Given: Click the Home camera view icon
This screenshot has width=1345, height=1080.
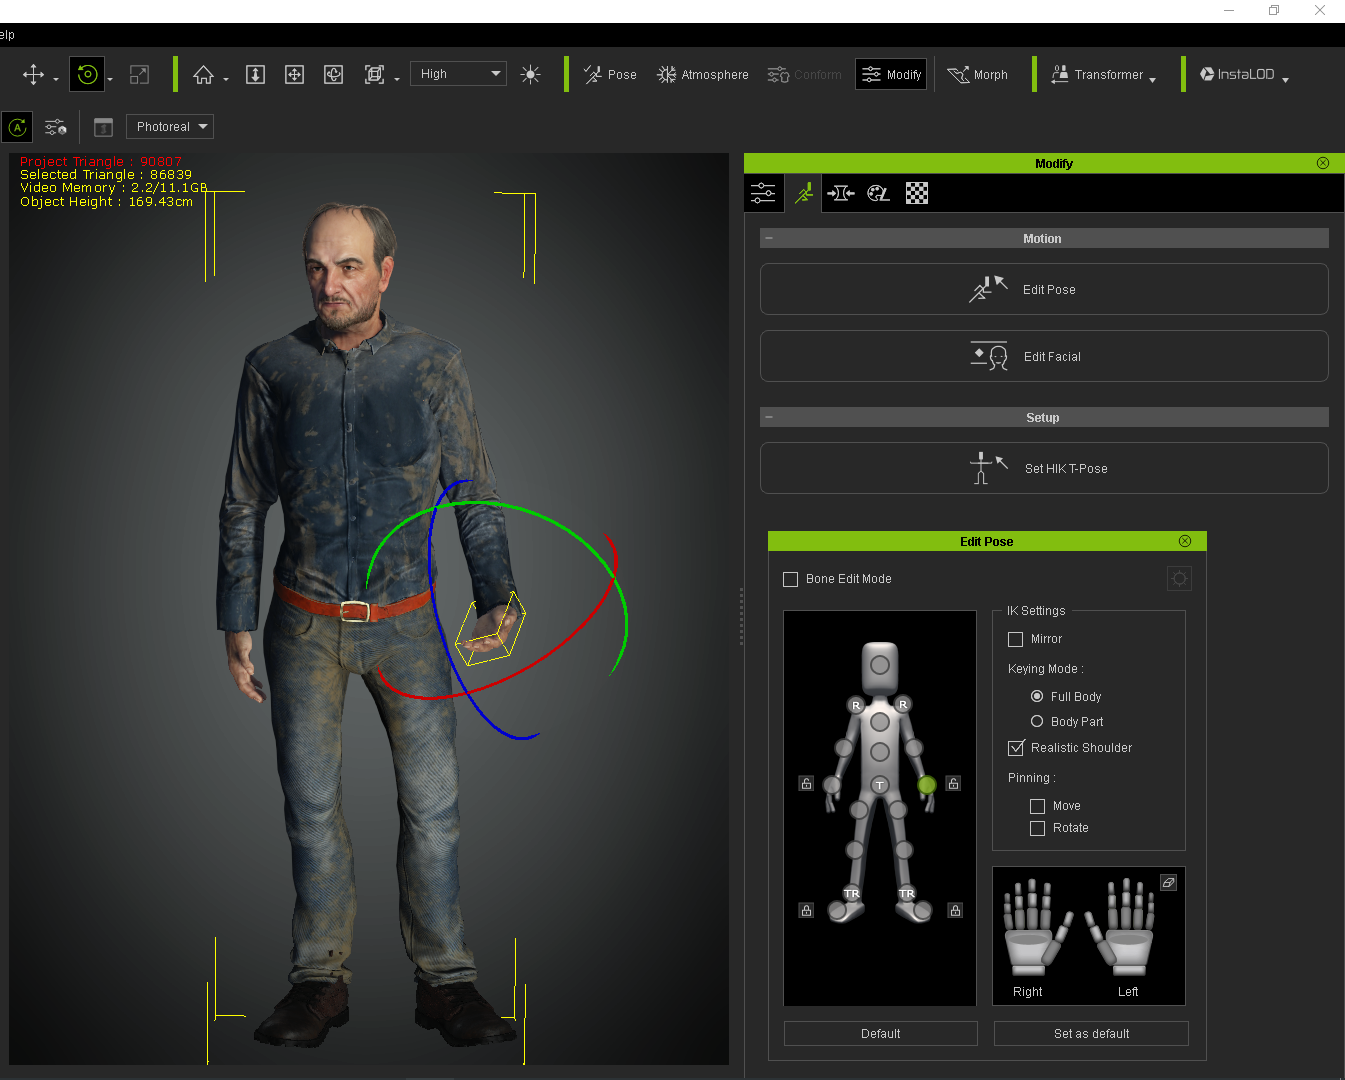Looking at the screenshot, I should (x=203, y=75).
